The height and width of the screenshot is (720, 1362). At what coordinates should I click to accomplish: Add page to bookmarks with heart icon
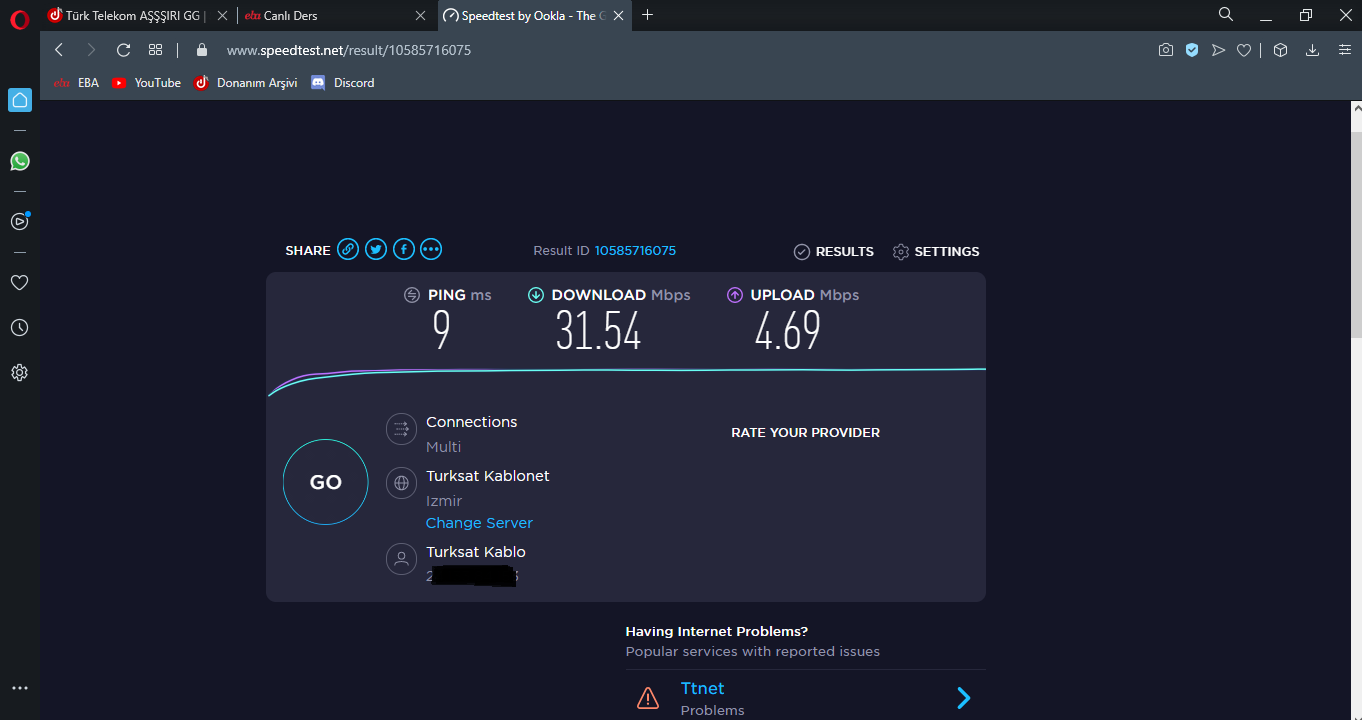point(1244,50)
